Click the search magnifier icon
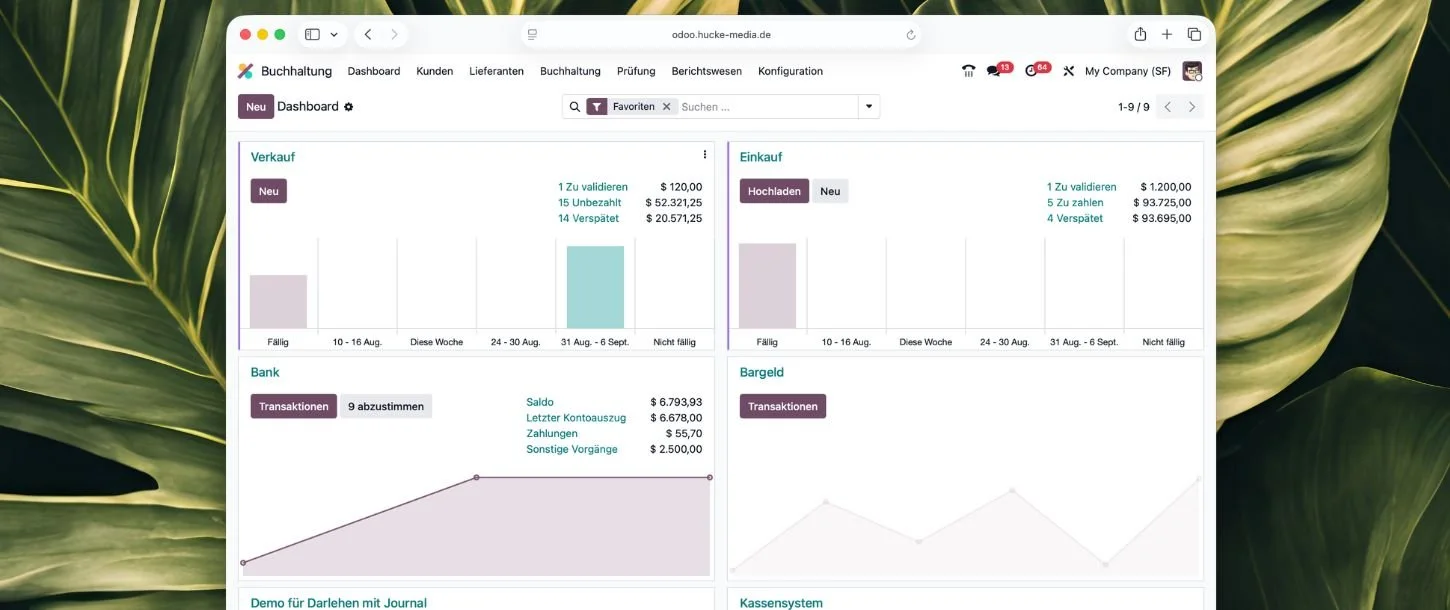The height and width of the screenshot is (610, 1450). tap(574, 106)
